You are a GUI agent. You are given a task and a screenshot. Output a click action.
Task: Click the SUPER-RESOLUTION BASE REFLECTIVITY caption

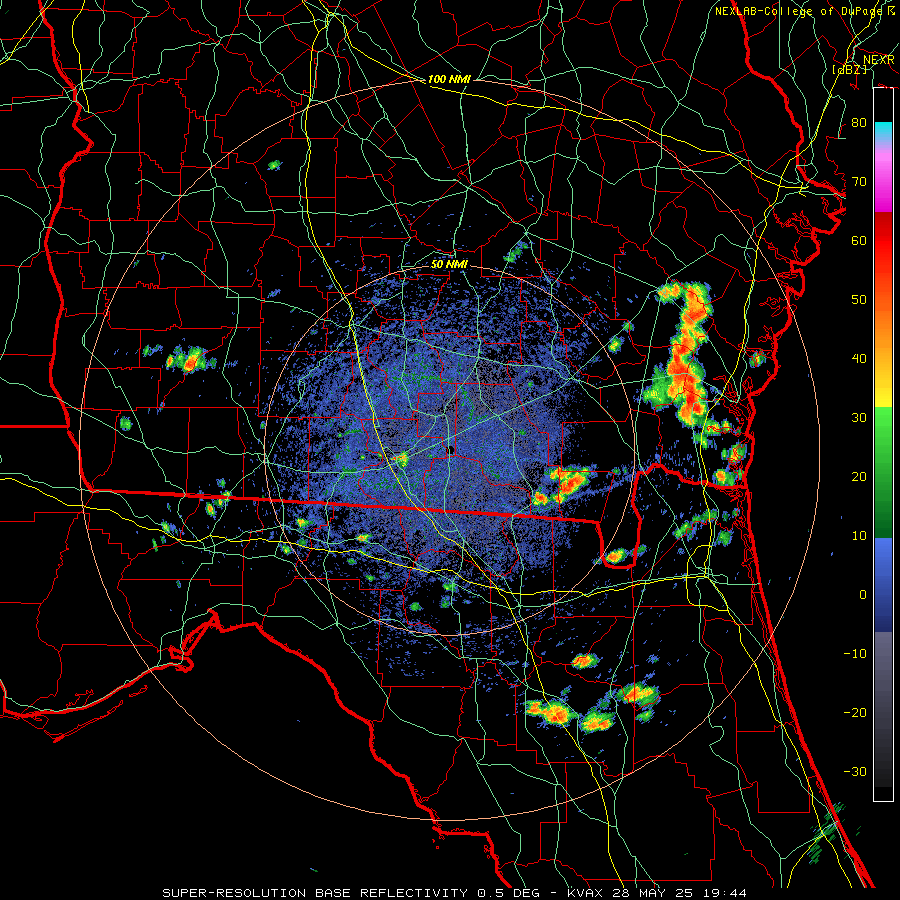pos(315,893)
